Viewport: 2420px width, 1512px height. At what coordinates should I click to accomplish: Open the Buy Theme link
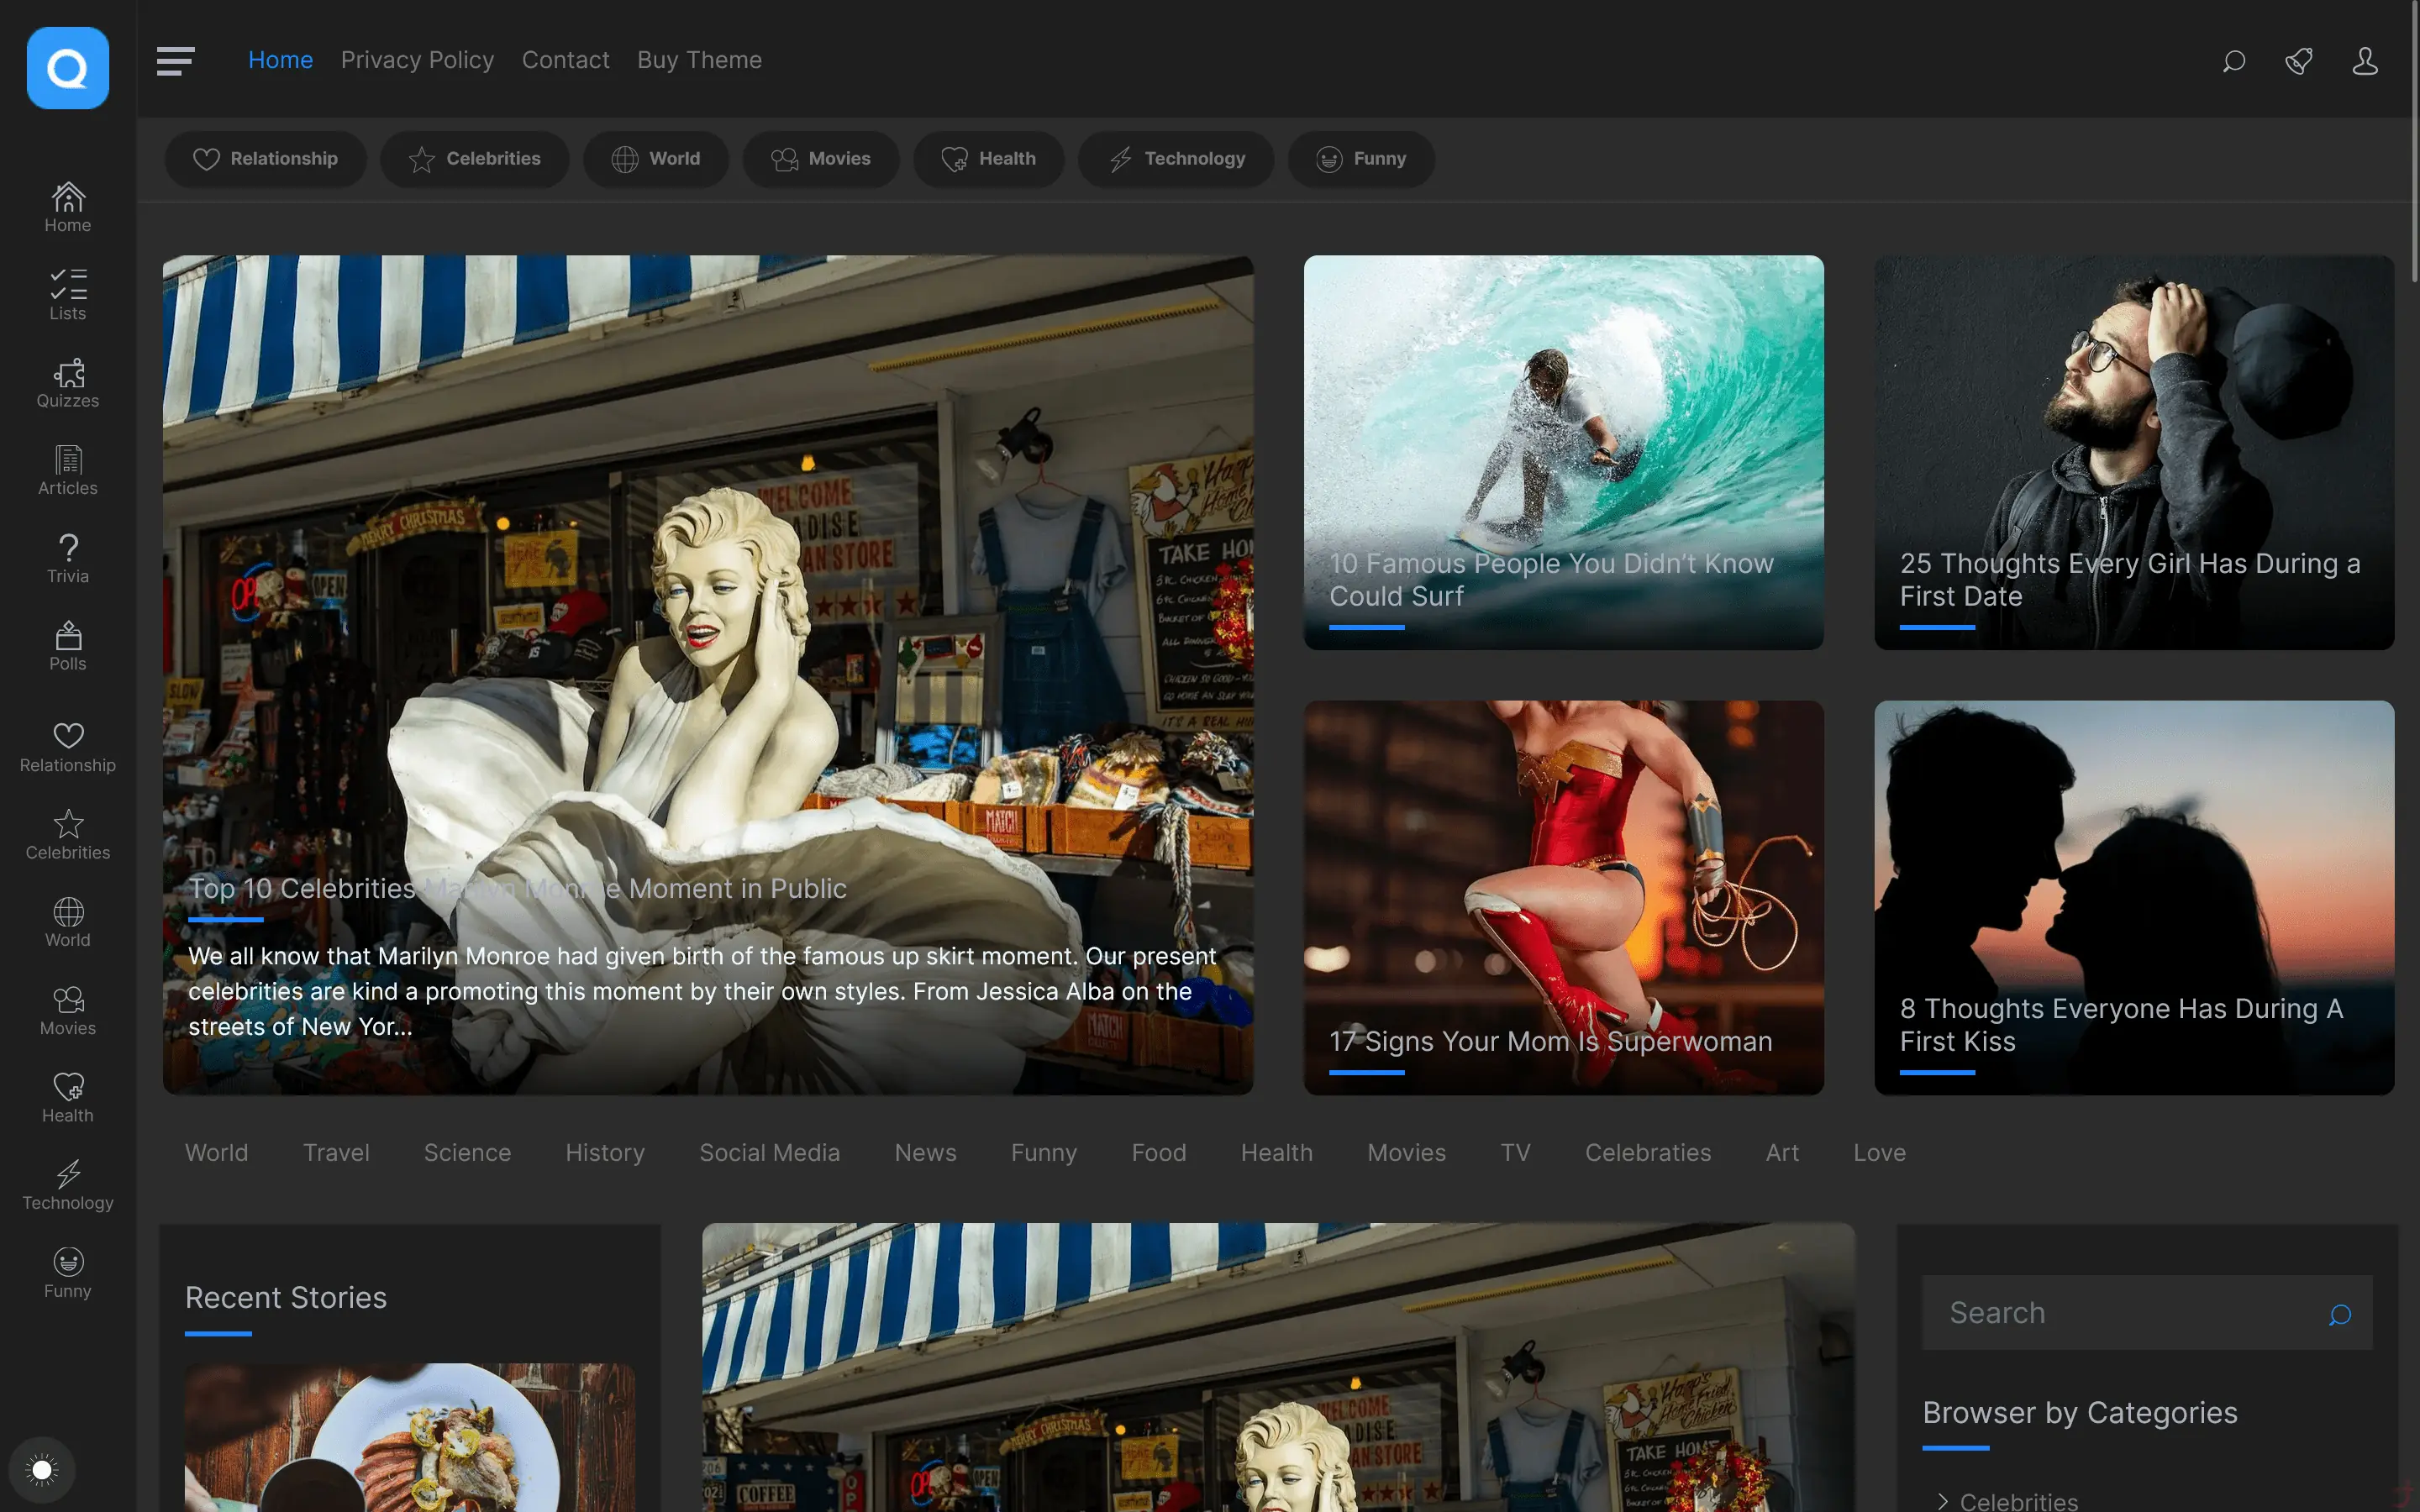[699, 60]
